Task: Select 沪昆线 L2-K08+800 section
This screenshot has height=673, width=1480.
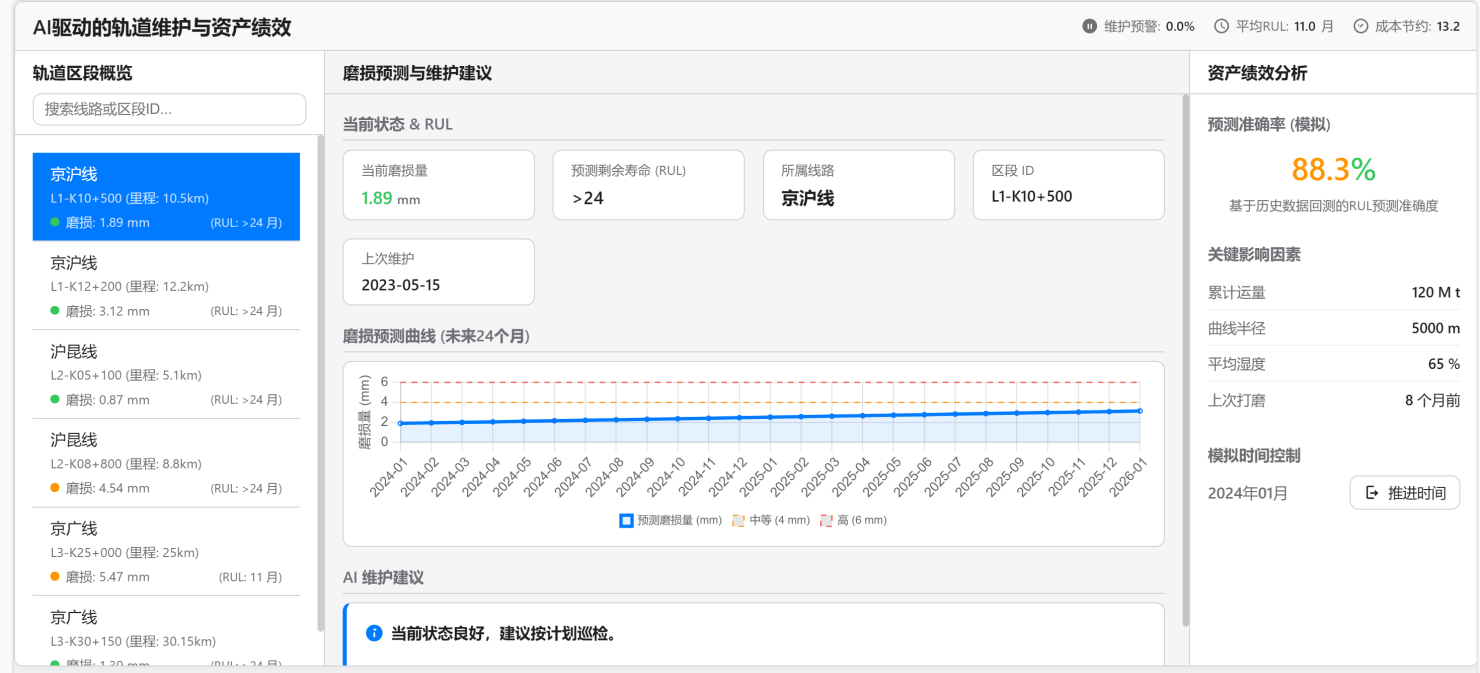Action: [166, 463]
